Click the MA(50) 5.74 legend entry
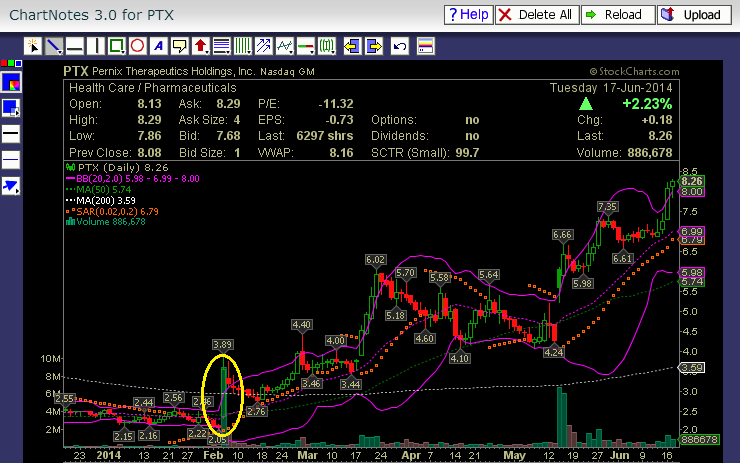The image size is (740, 463). pyautogui.click(x=99, y=189)
